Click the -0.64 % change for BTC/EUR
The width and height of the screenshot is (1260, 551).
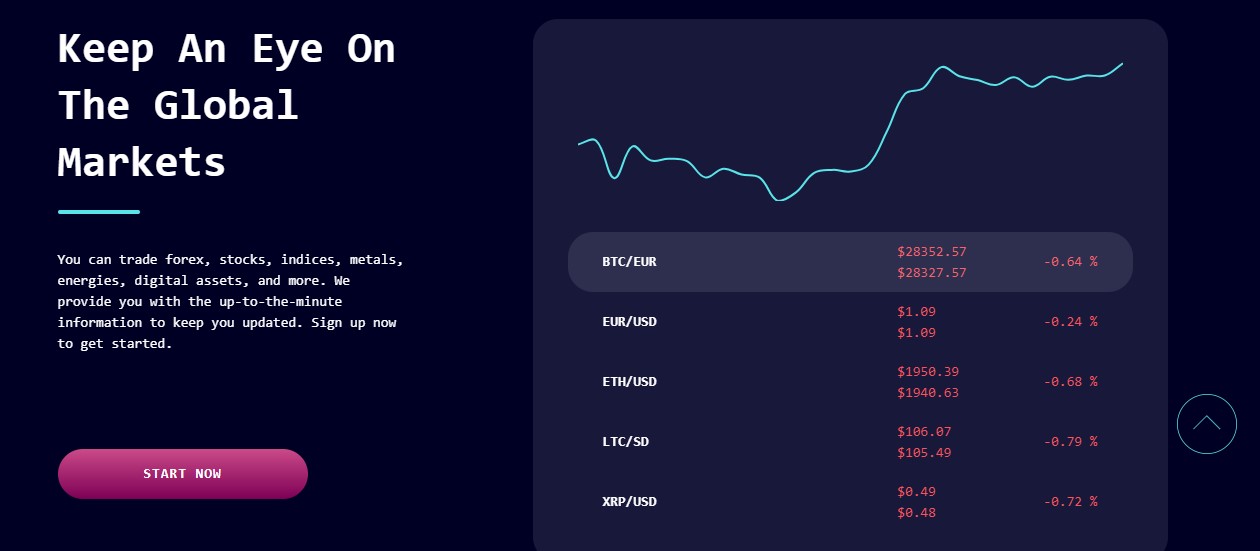point(1070,262)
